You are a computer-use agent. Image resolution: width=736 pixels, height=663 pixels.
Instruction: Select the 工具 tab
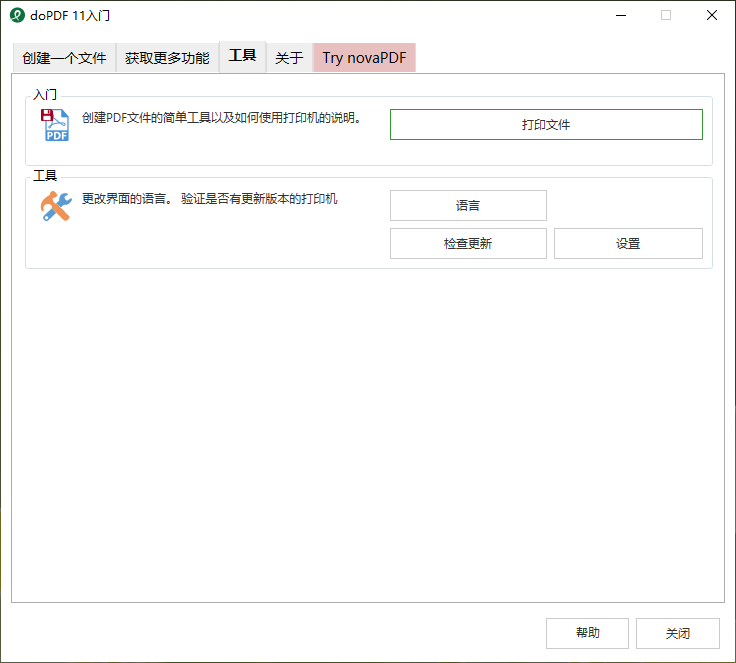pos(242,56)
